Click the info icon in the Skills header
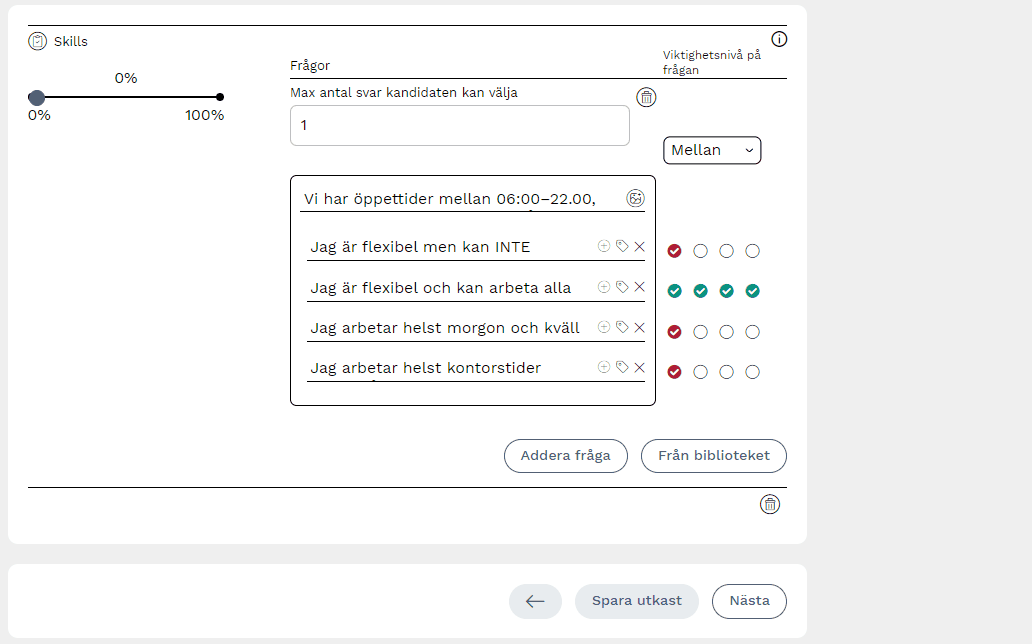Screen dimensions: 1032x644 tap(780, 40)
